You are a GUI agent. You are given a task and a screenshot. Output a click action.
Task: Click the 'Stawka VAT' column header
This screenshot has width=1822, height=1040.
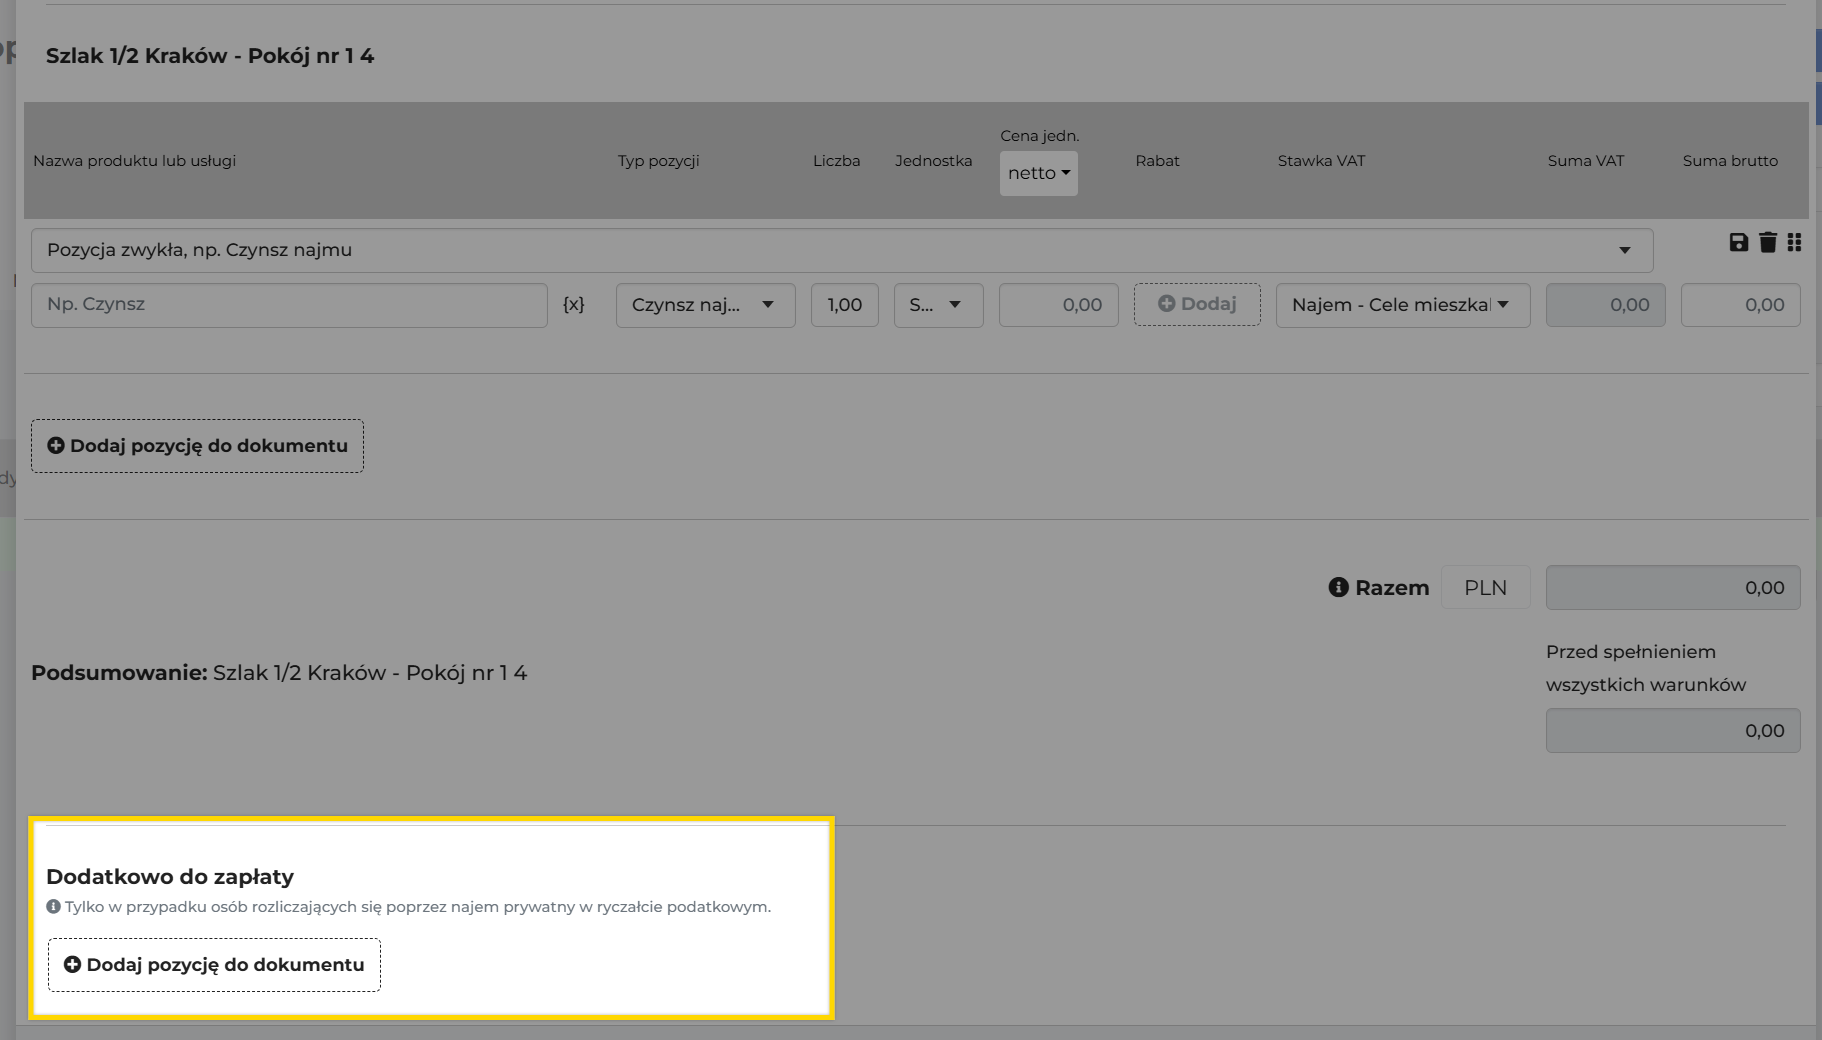click(1321, 161)
